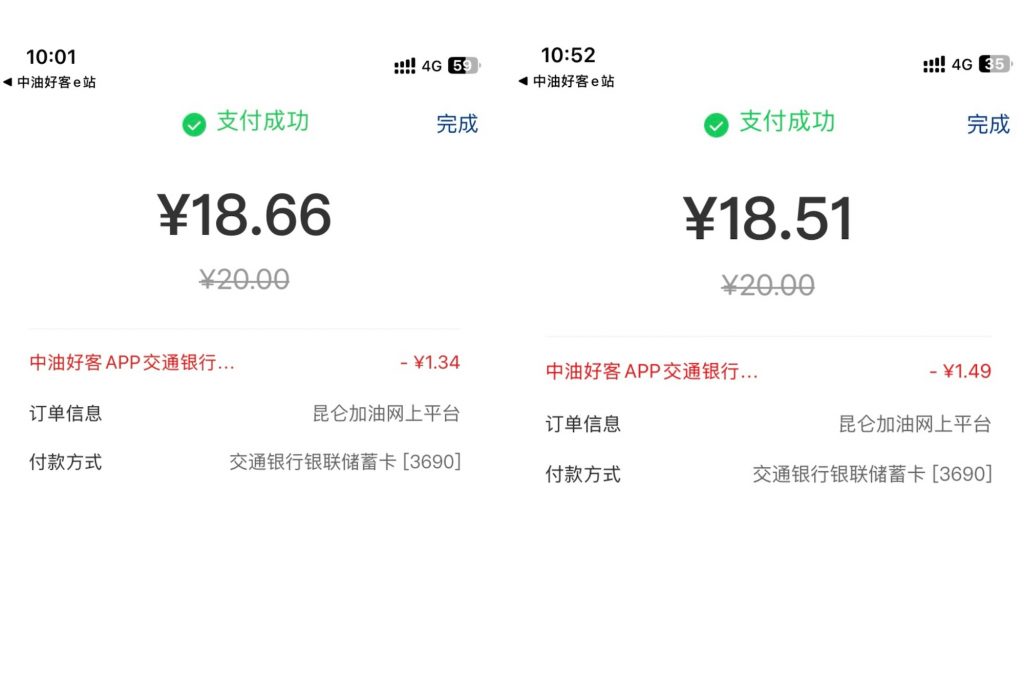Tap signal bars icon on right screen
Viewport: 1024px width, 683px height.
[x=934, y=65]
